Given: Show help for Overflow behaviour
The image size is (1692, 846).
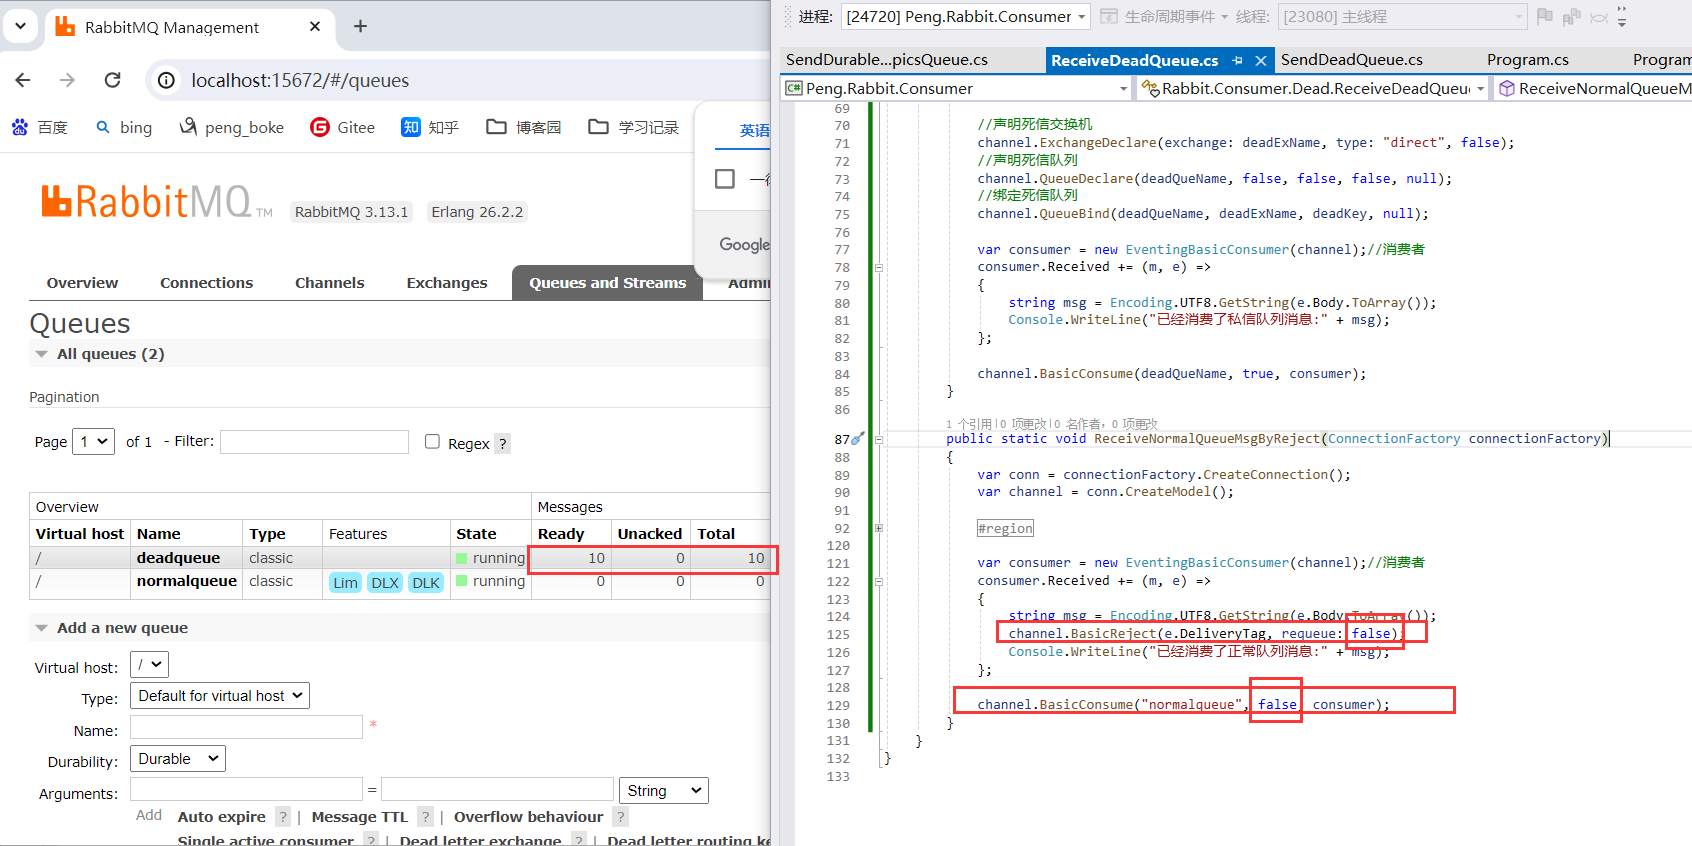Looking at the screenshot, I should click(621, 817).
